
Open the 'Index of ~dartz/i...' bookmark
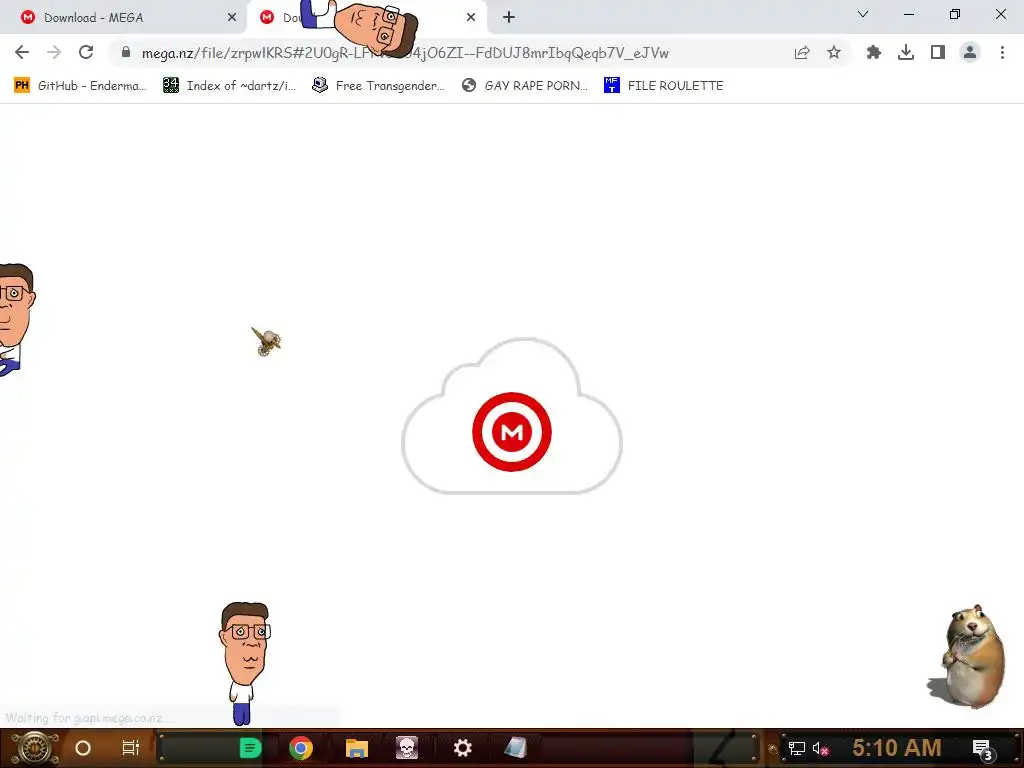(x=229, y=86)
